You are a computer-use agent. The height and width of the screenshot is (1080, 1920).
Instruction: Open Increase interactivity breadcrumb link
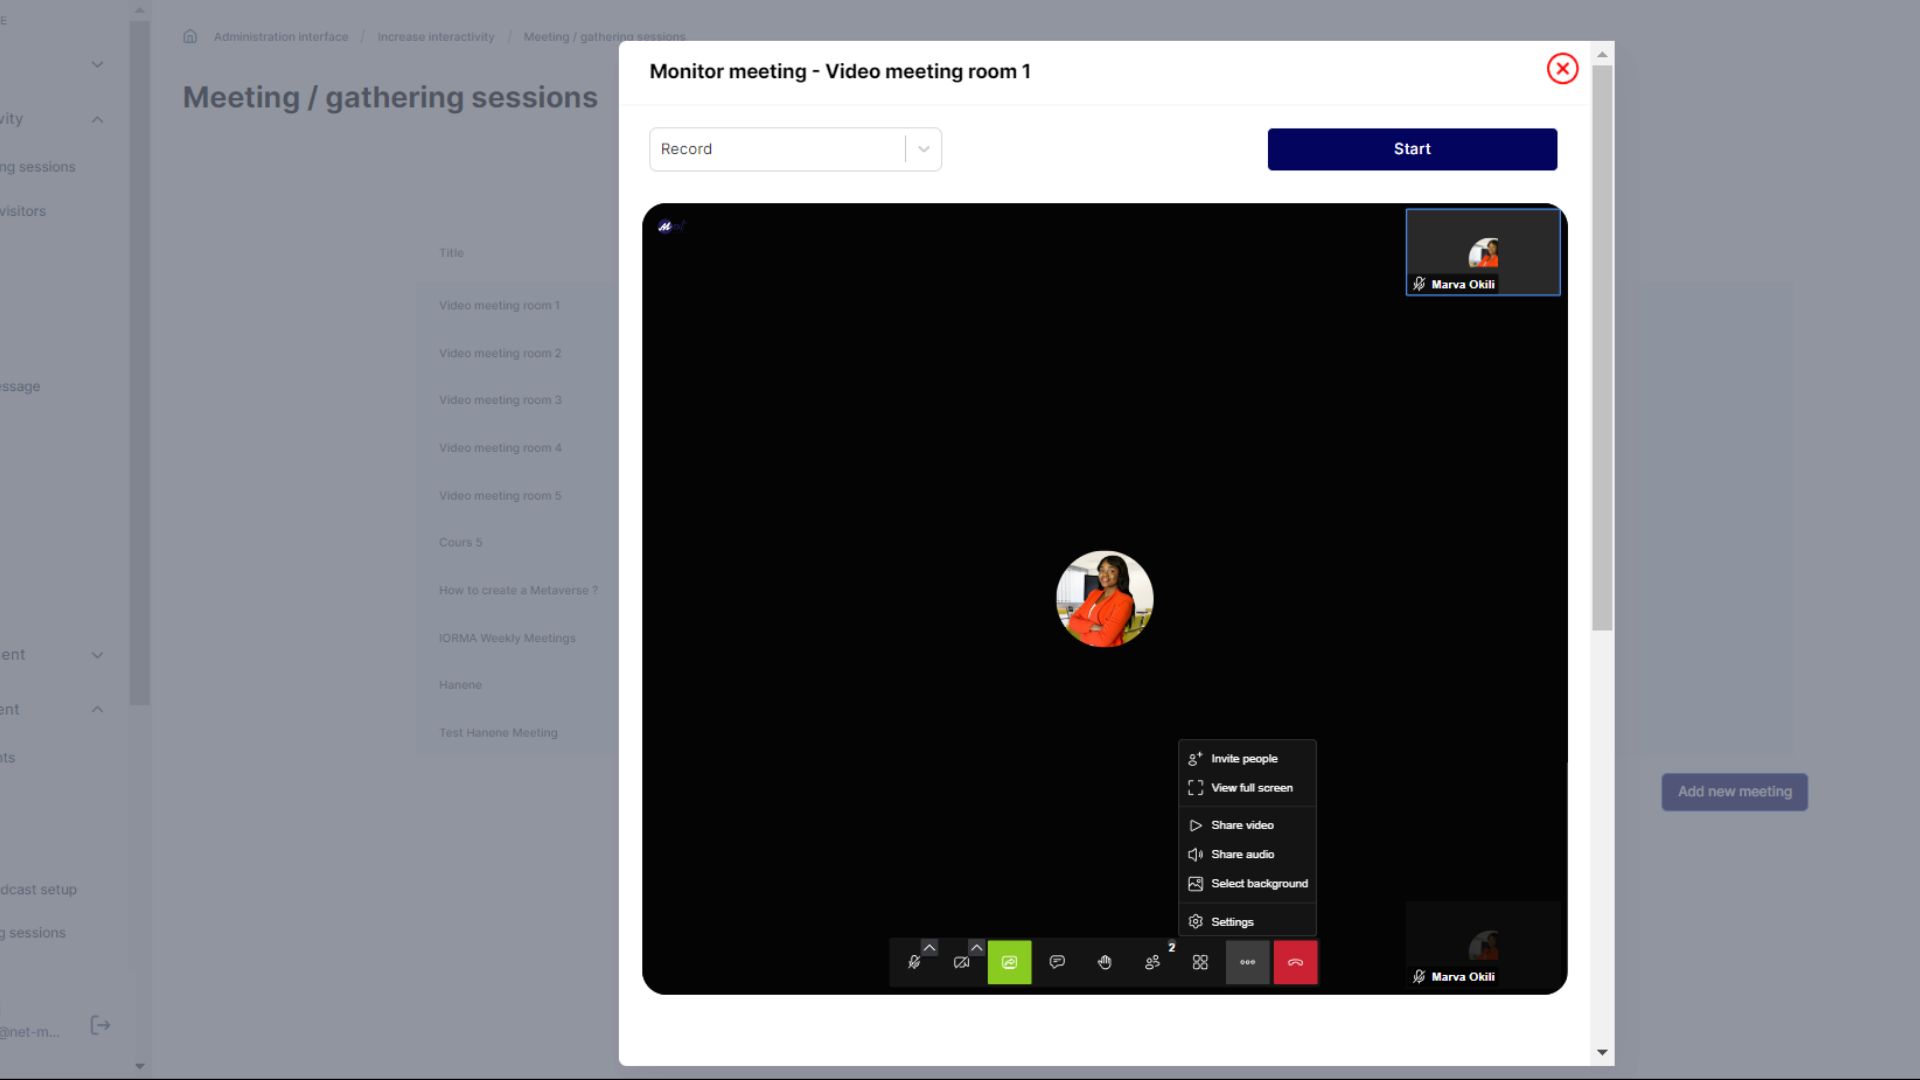pos(436,37)
